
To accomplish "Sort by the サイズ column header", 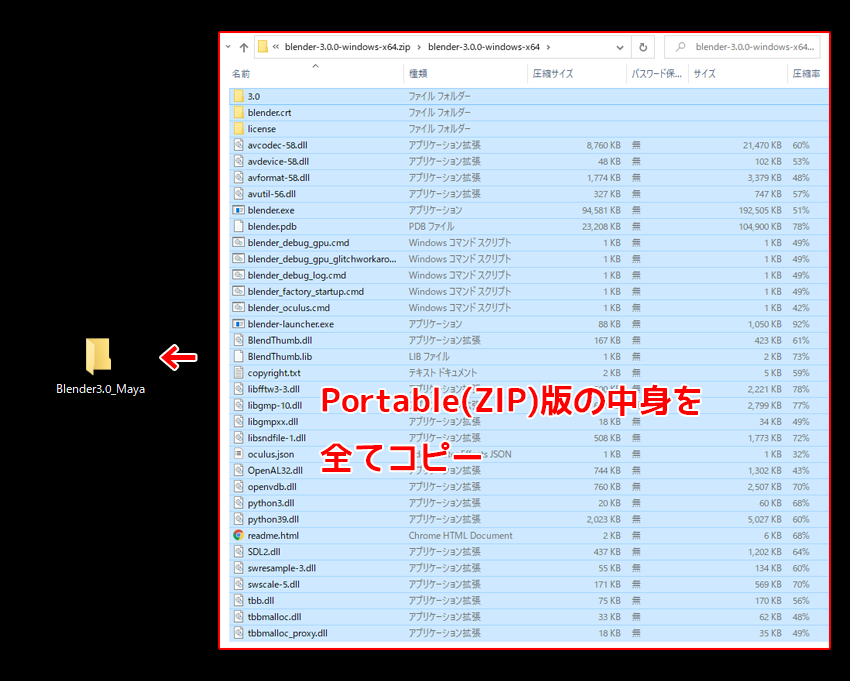I will pyautogui.click(x=704, y=74).
